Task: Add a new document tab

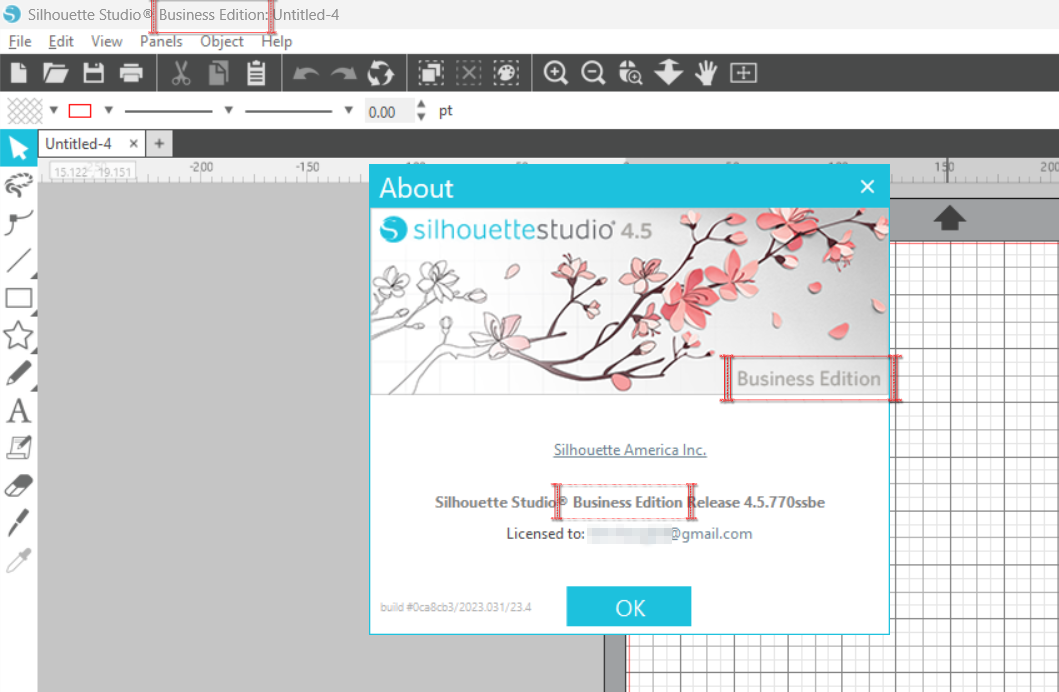Action: point(159,144)
